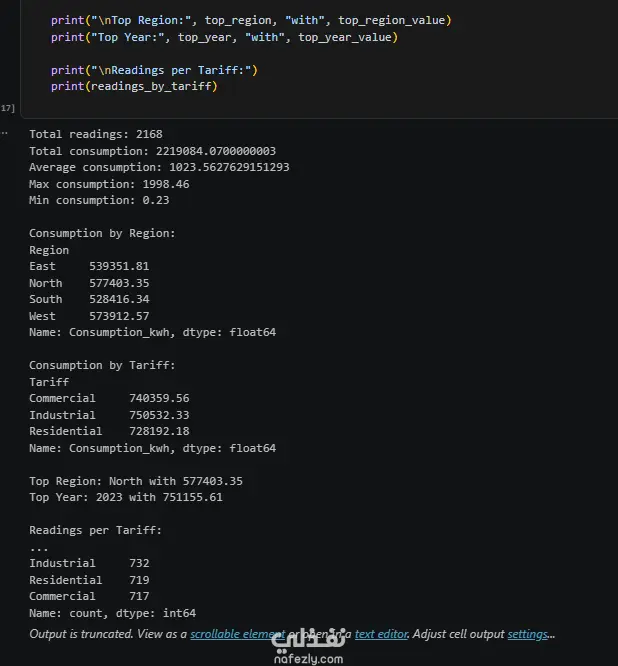Click the Residential 719 count row
The height and width of the screenshot is (666, 618).
(89, 580)
